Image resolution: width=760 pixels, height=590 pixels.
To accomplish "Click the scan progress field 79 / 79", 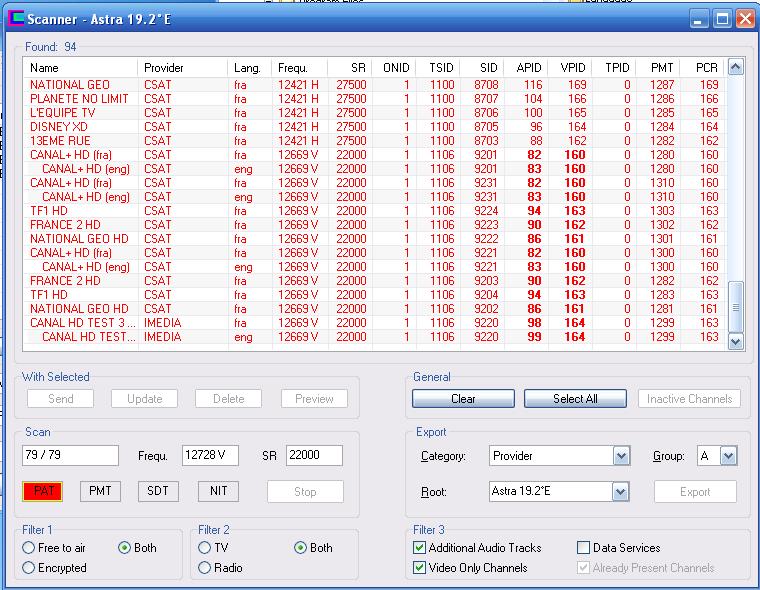I will [70, 455].
